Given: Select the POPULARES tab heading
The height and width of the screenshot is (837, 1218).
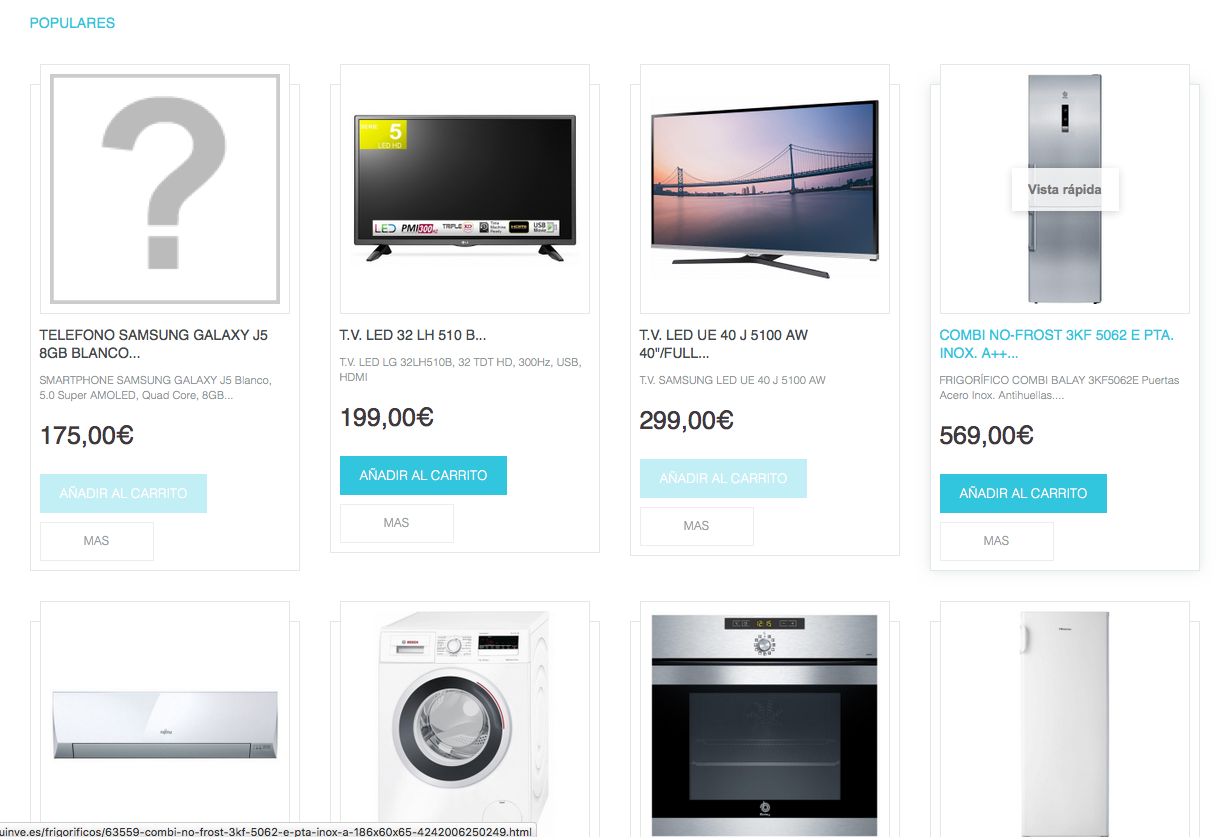Looking at the screenshot, I should (72, 23).
